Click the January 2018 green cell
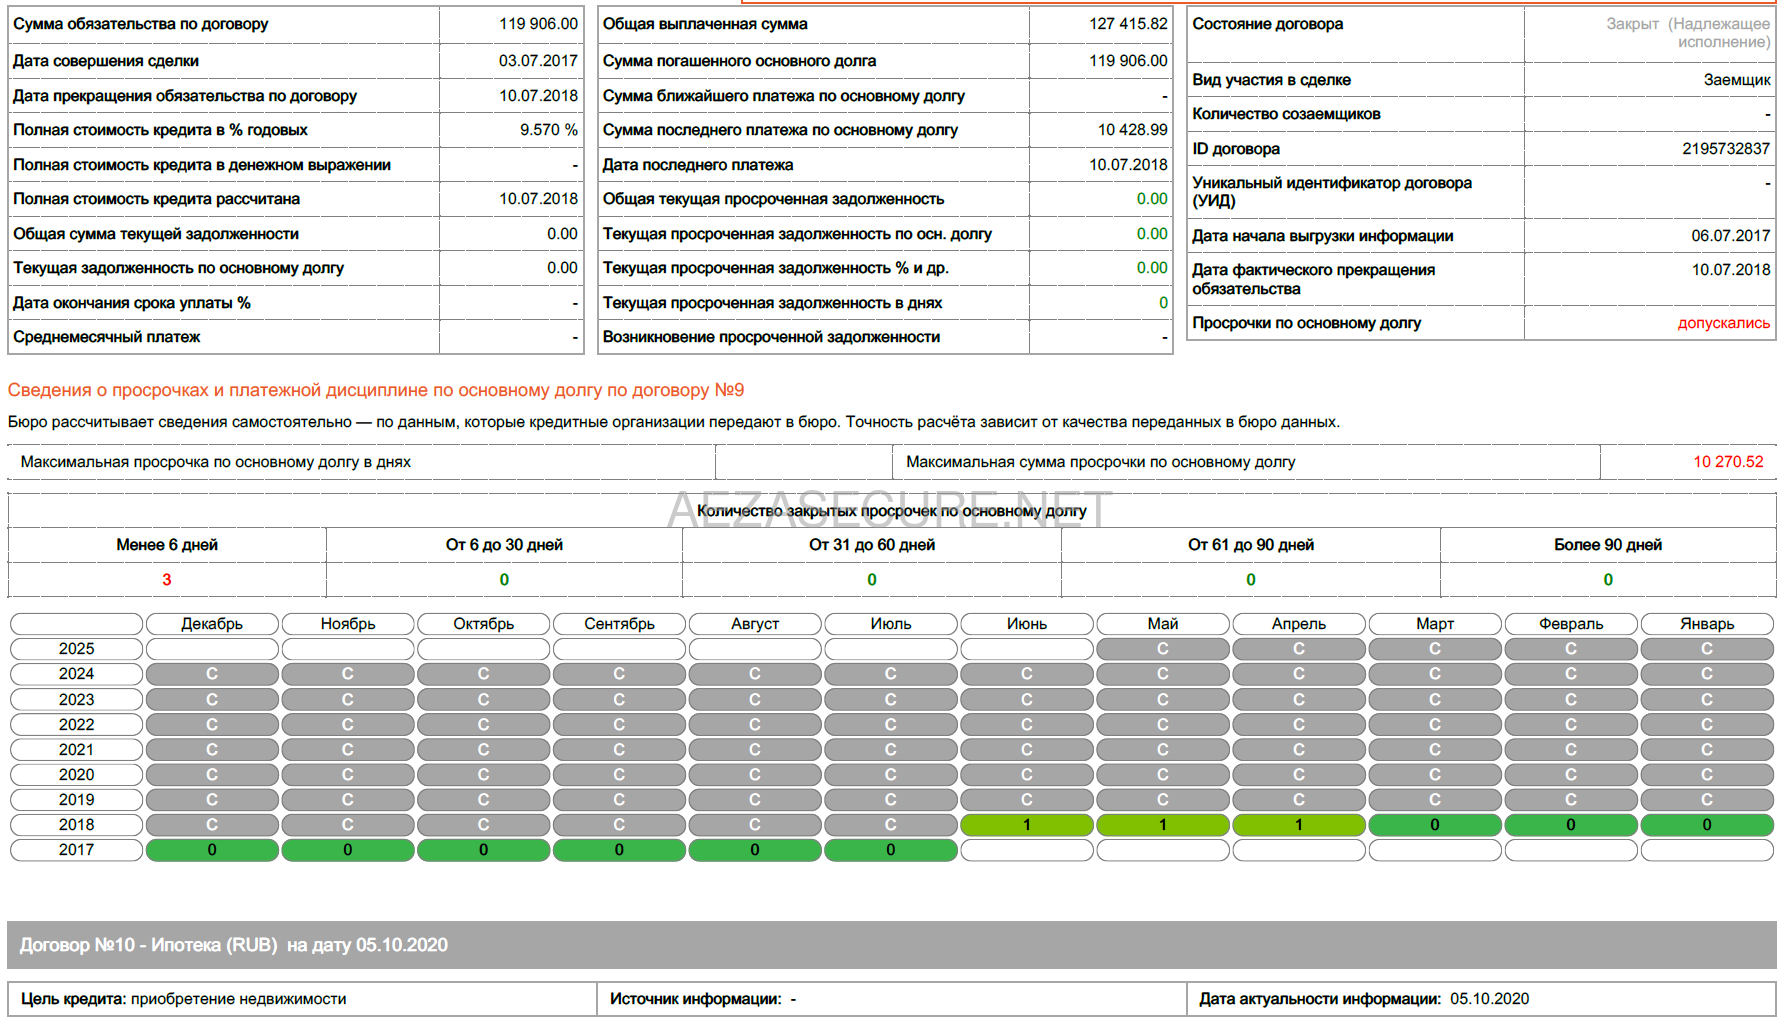Screen dimensions: 1781x1019 (1707, 825)
